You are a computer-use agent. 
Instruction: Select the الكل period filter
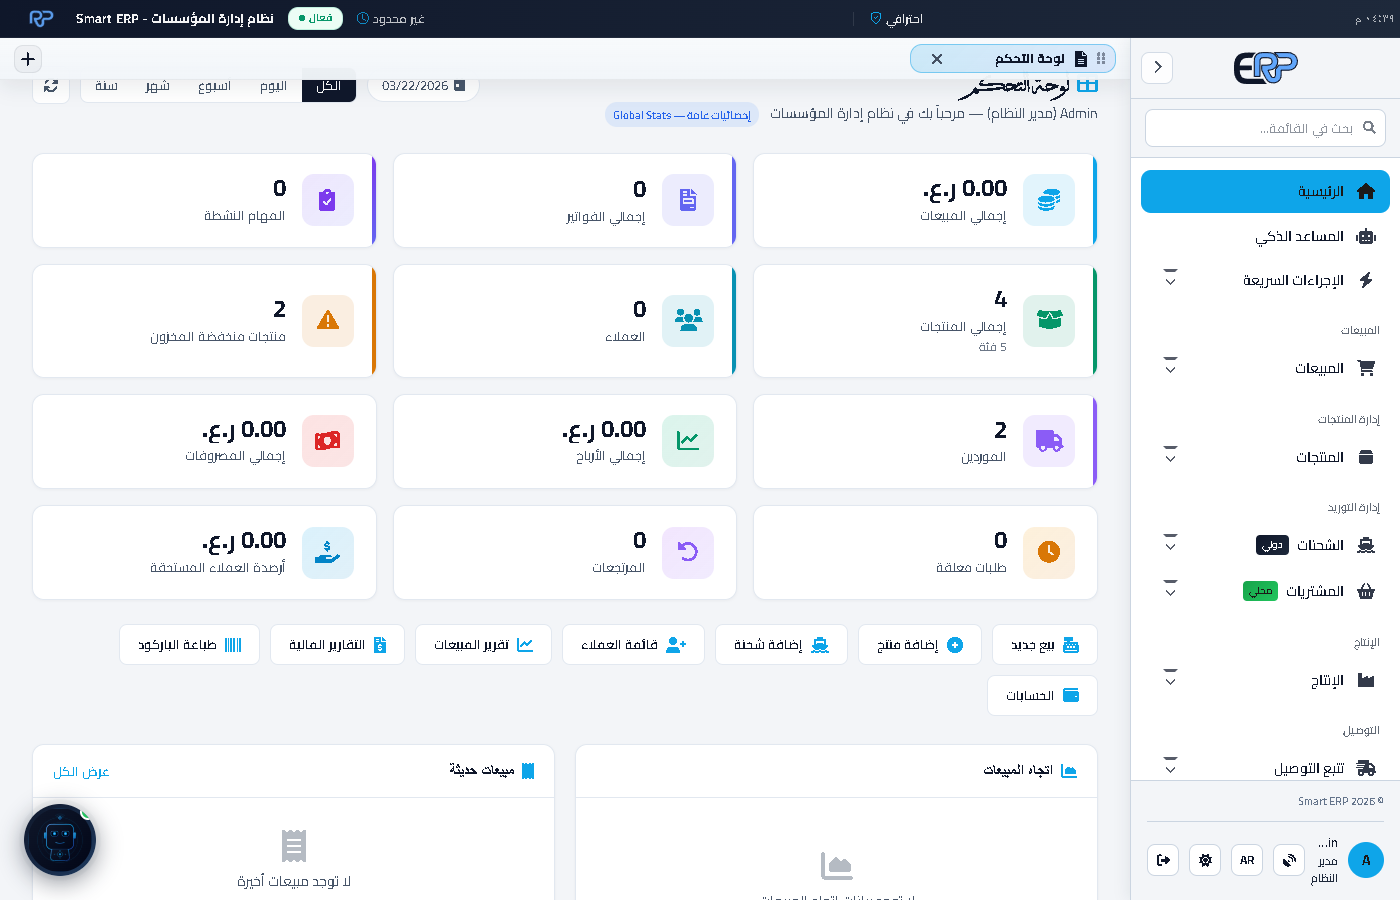(x=329, y=86)
